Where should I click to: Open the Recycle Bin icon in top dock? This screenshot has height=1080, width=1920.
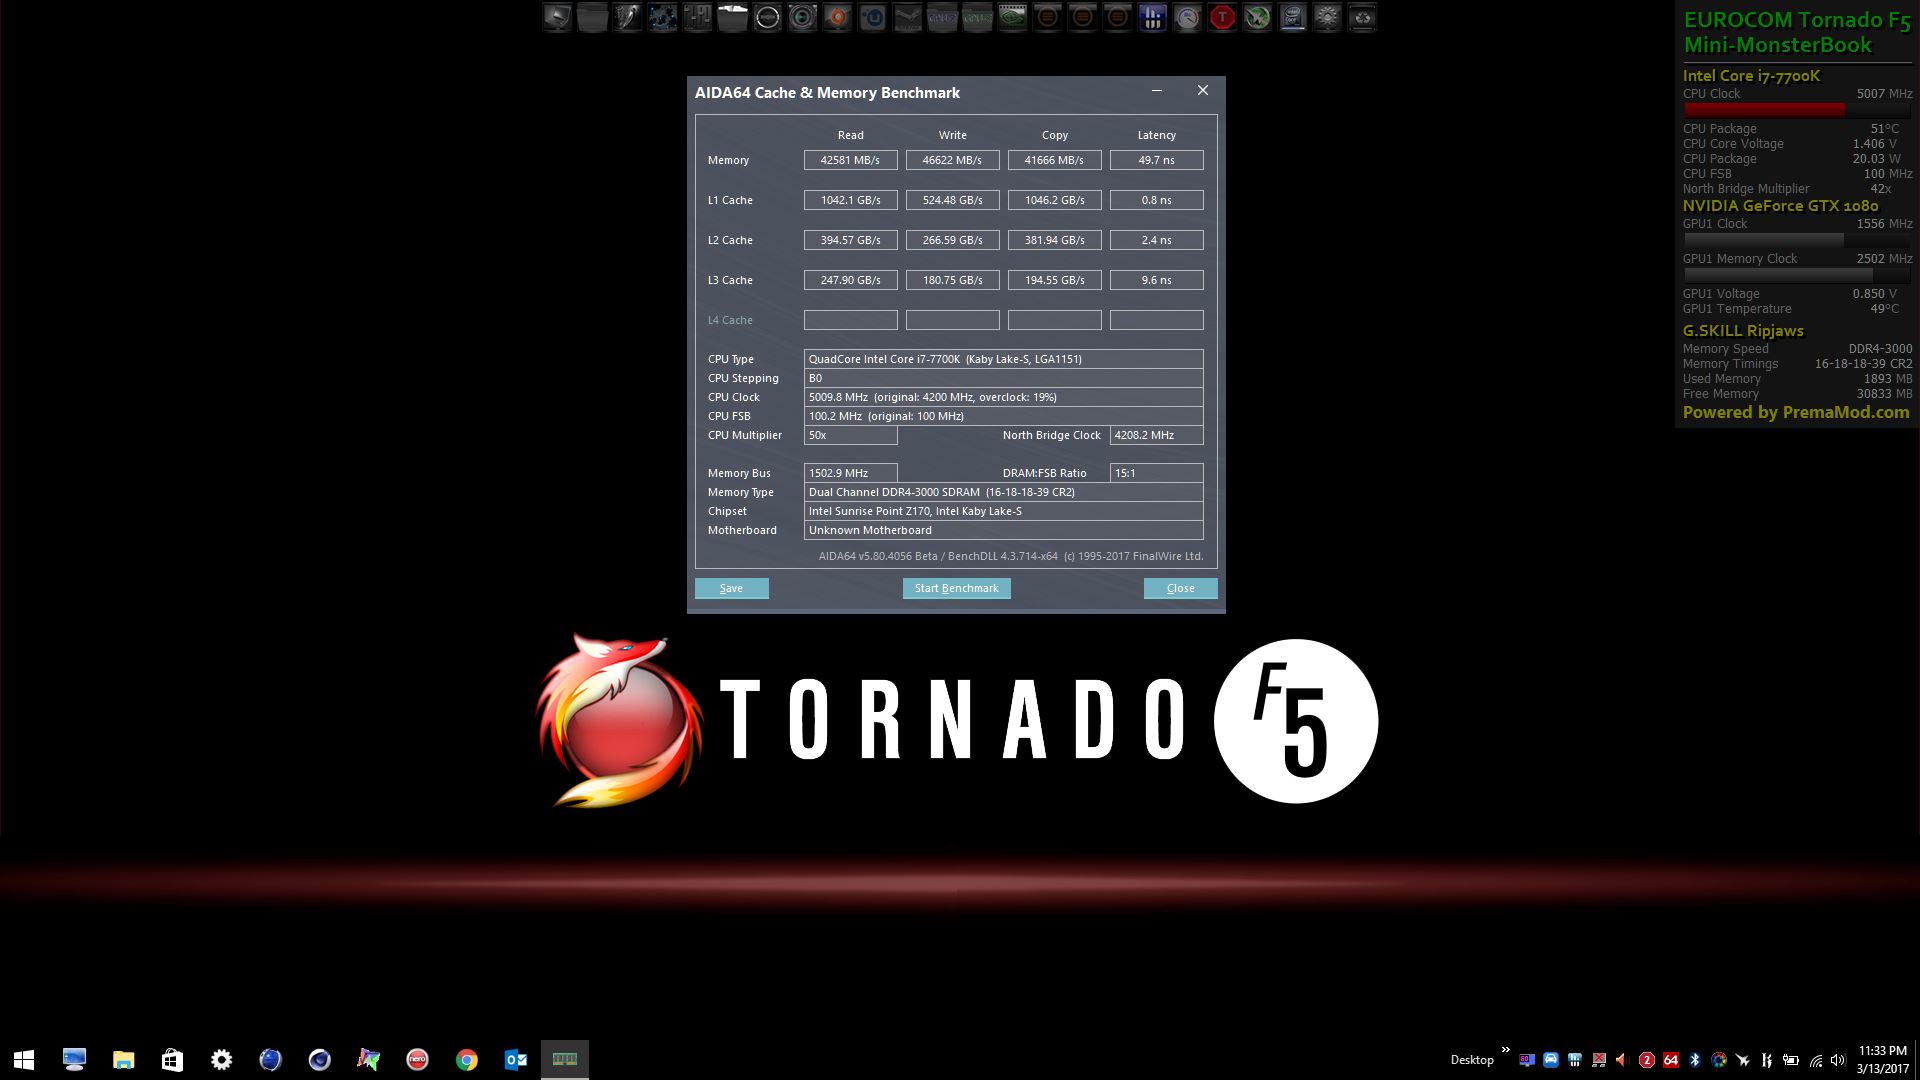[x=1362, y=17]
